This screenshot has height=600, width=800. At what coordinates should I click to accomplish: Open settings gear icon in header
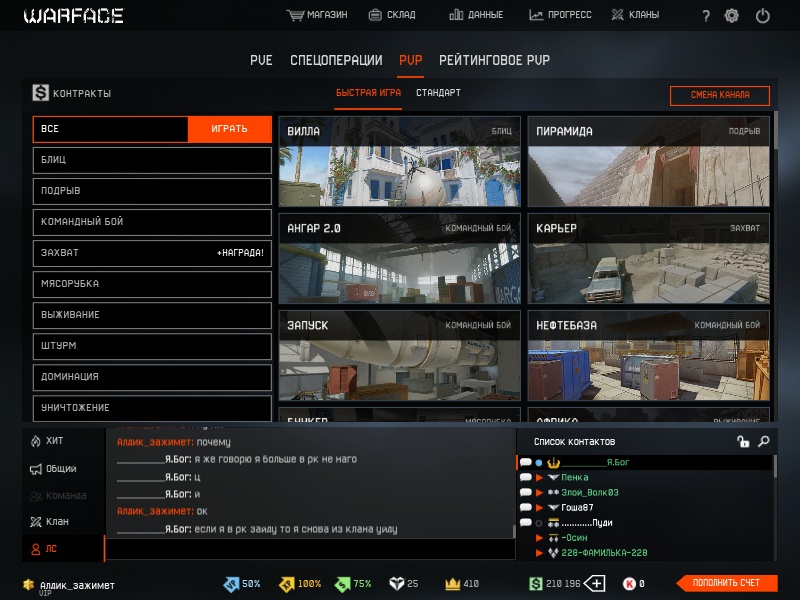pos(732,16)
